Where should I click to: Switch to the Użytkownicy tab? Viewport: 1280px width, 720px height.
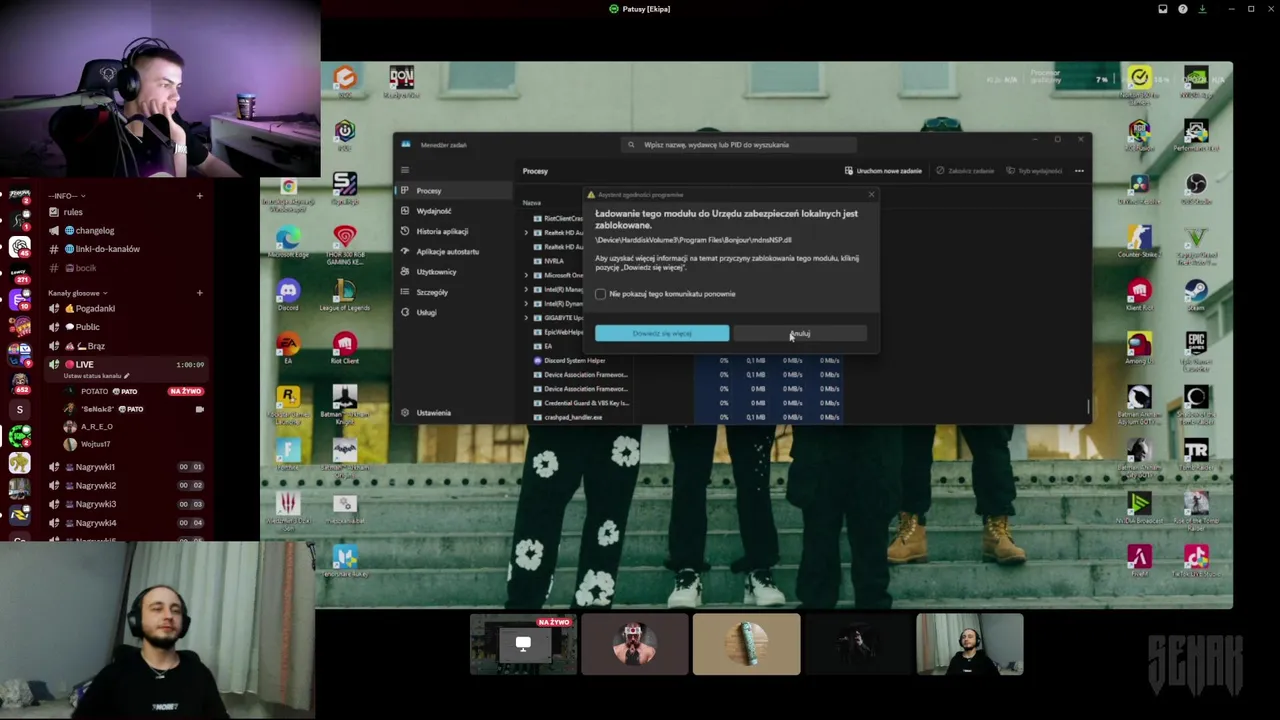click(x=453, y=272)
